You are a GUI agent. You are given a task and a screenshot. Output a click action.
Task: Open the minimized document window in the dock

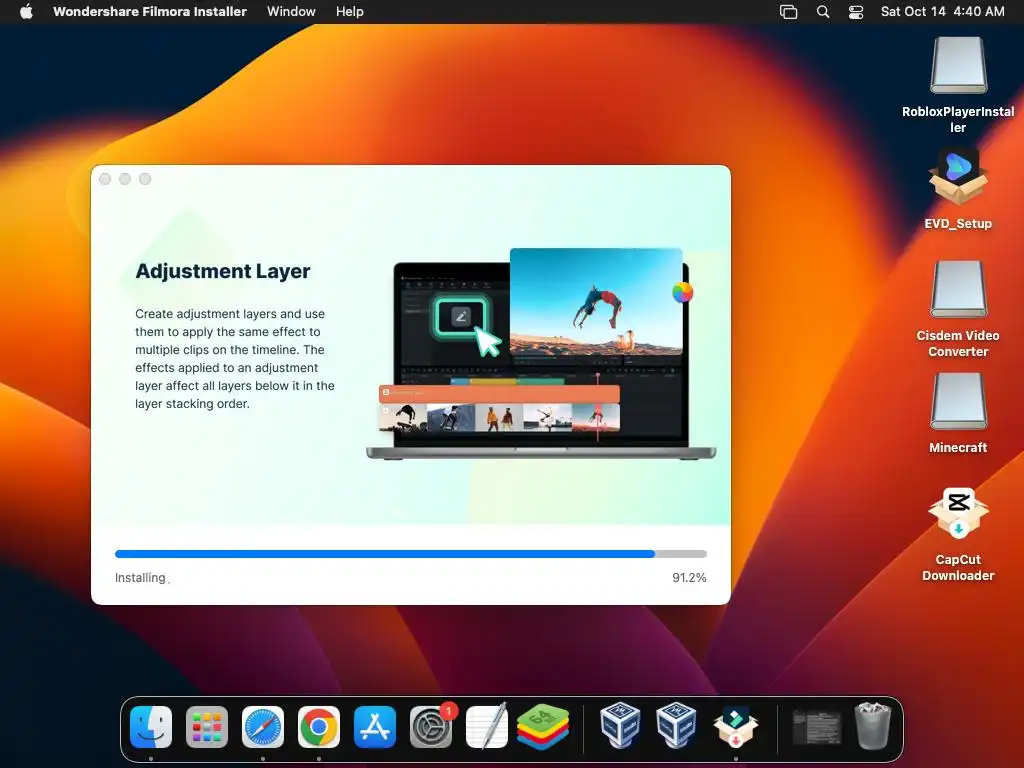[x=816, y=727]
